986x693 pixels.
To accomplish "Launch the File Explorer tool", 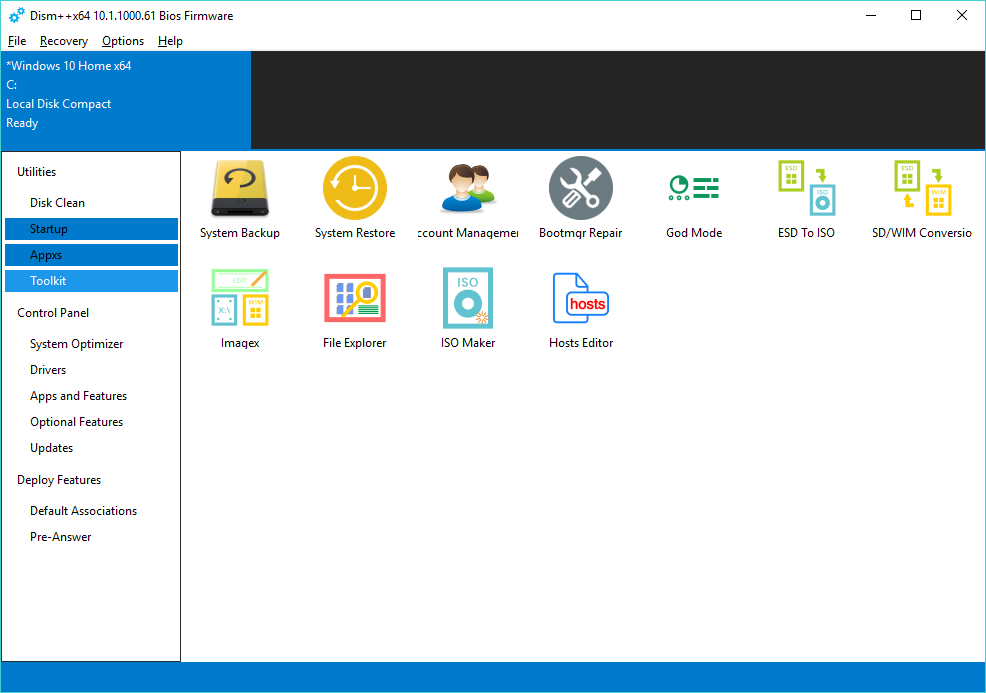I will pos(355,309).
